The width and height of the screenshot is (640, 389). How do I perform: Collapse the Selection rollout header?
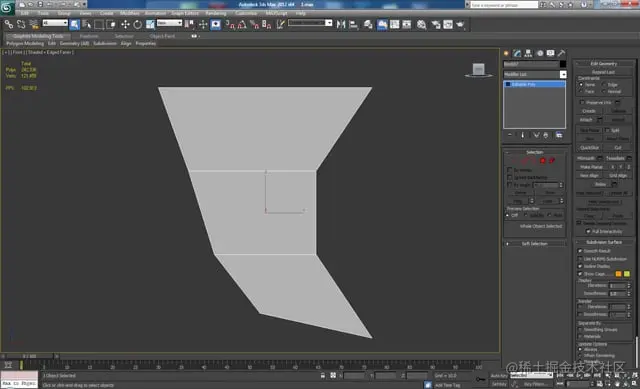point(535,152)
